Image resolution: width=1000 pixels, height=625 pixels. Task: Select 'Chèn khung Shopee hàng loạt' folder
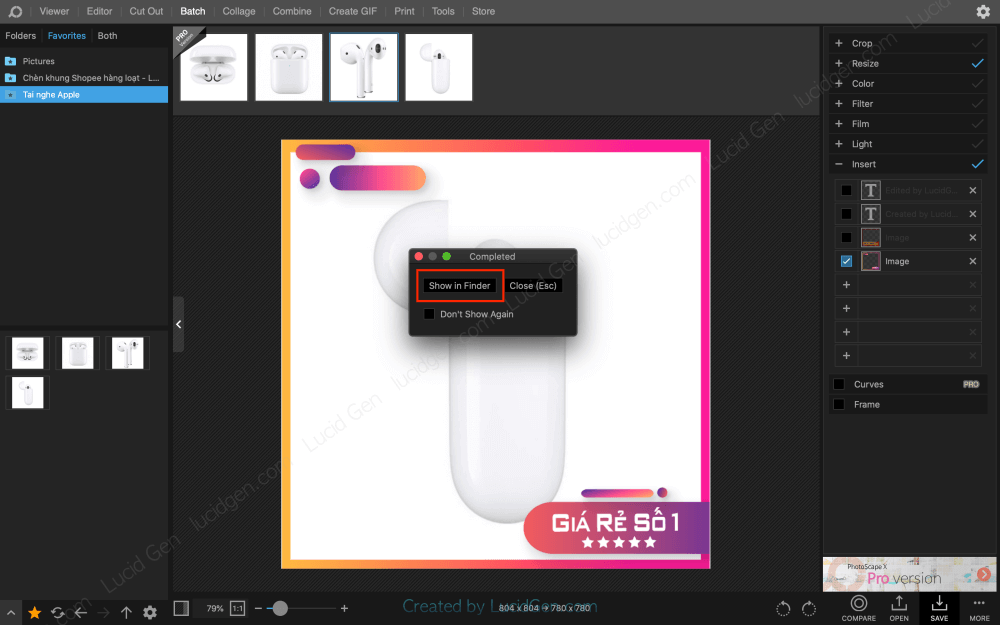(x=84, y=78)
